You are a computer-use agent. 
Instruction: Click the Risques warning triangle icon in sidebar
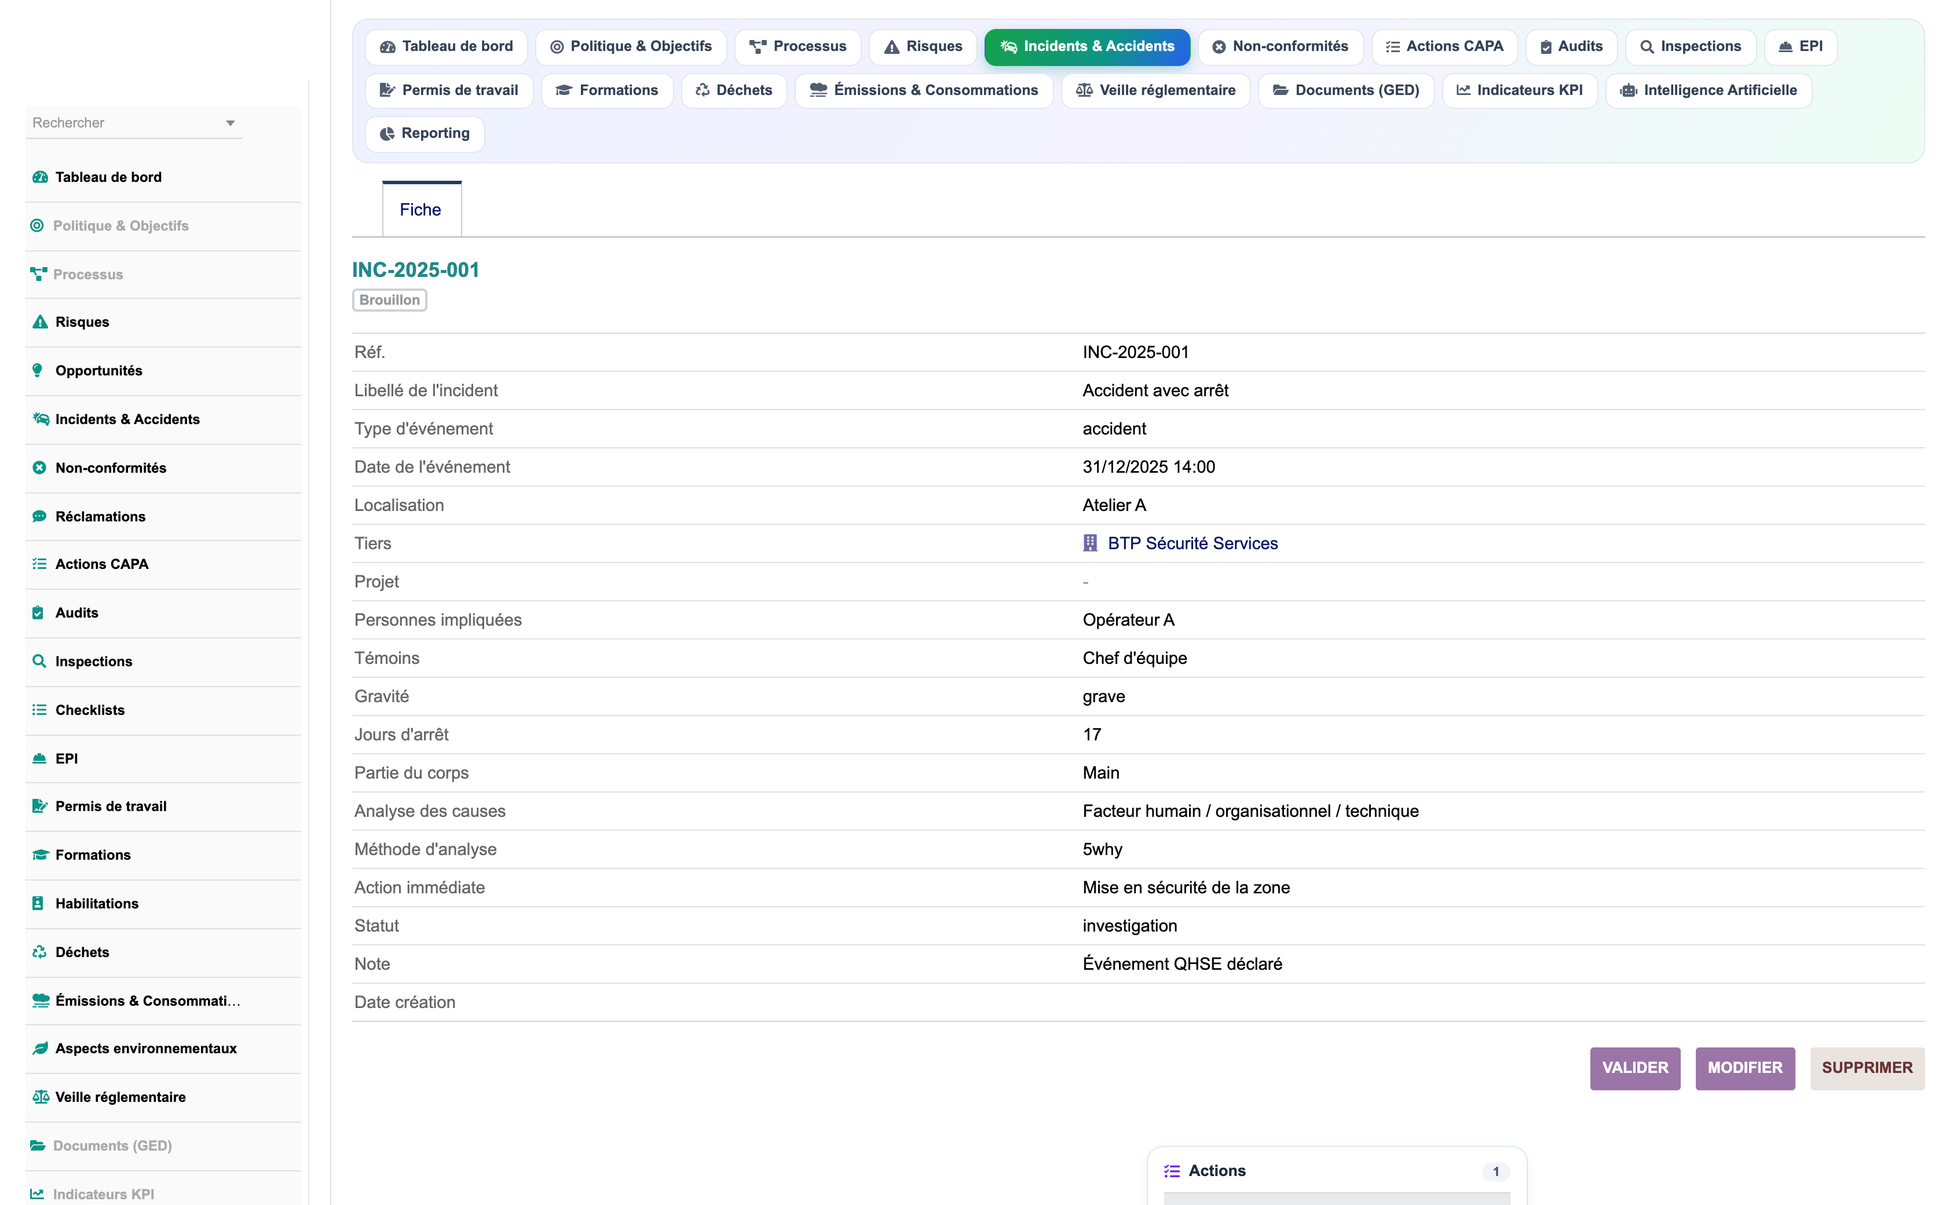pos(40,322)
